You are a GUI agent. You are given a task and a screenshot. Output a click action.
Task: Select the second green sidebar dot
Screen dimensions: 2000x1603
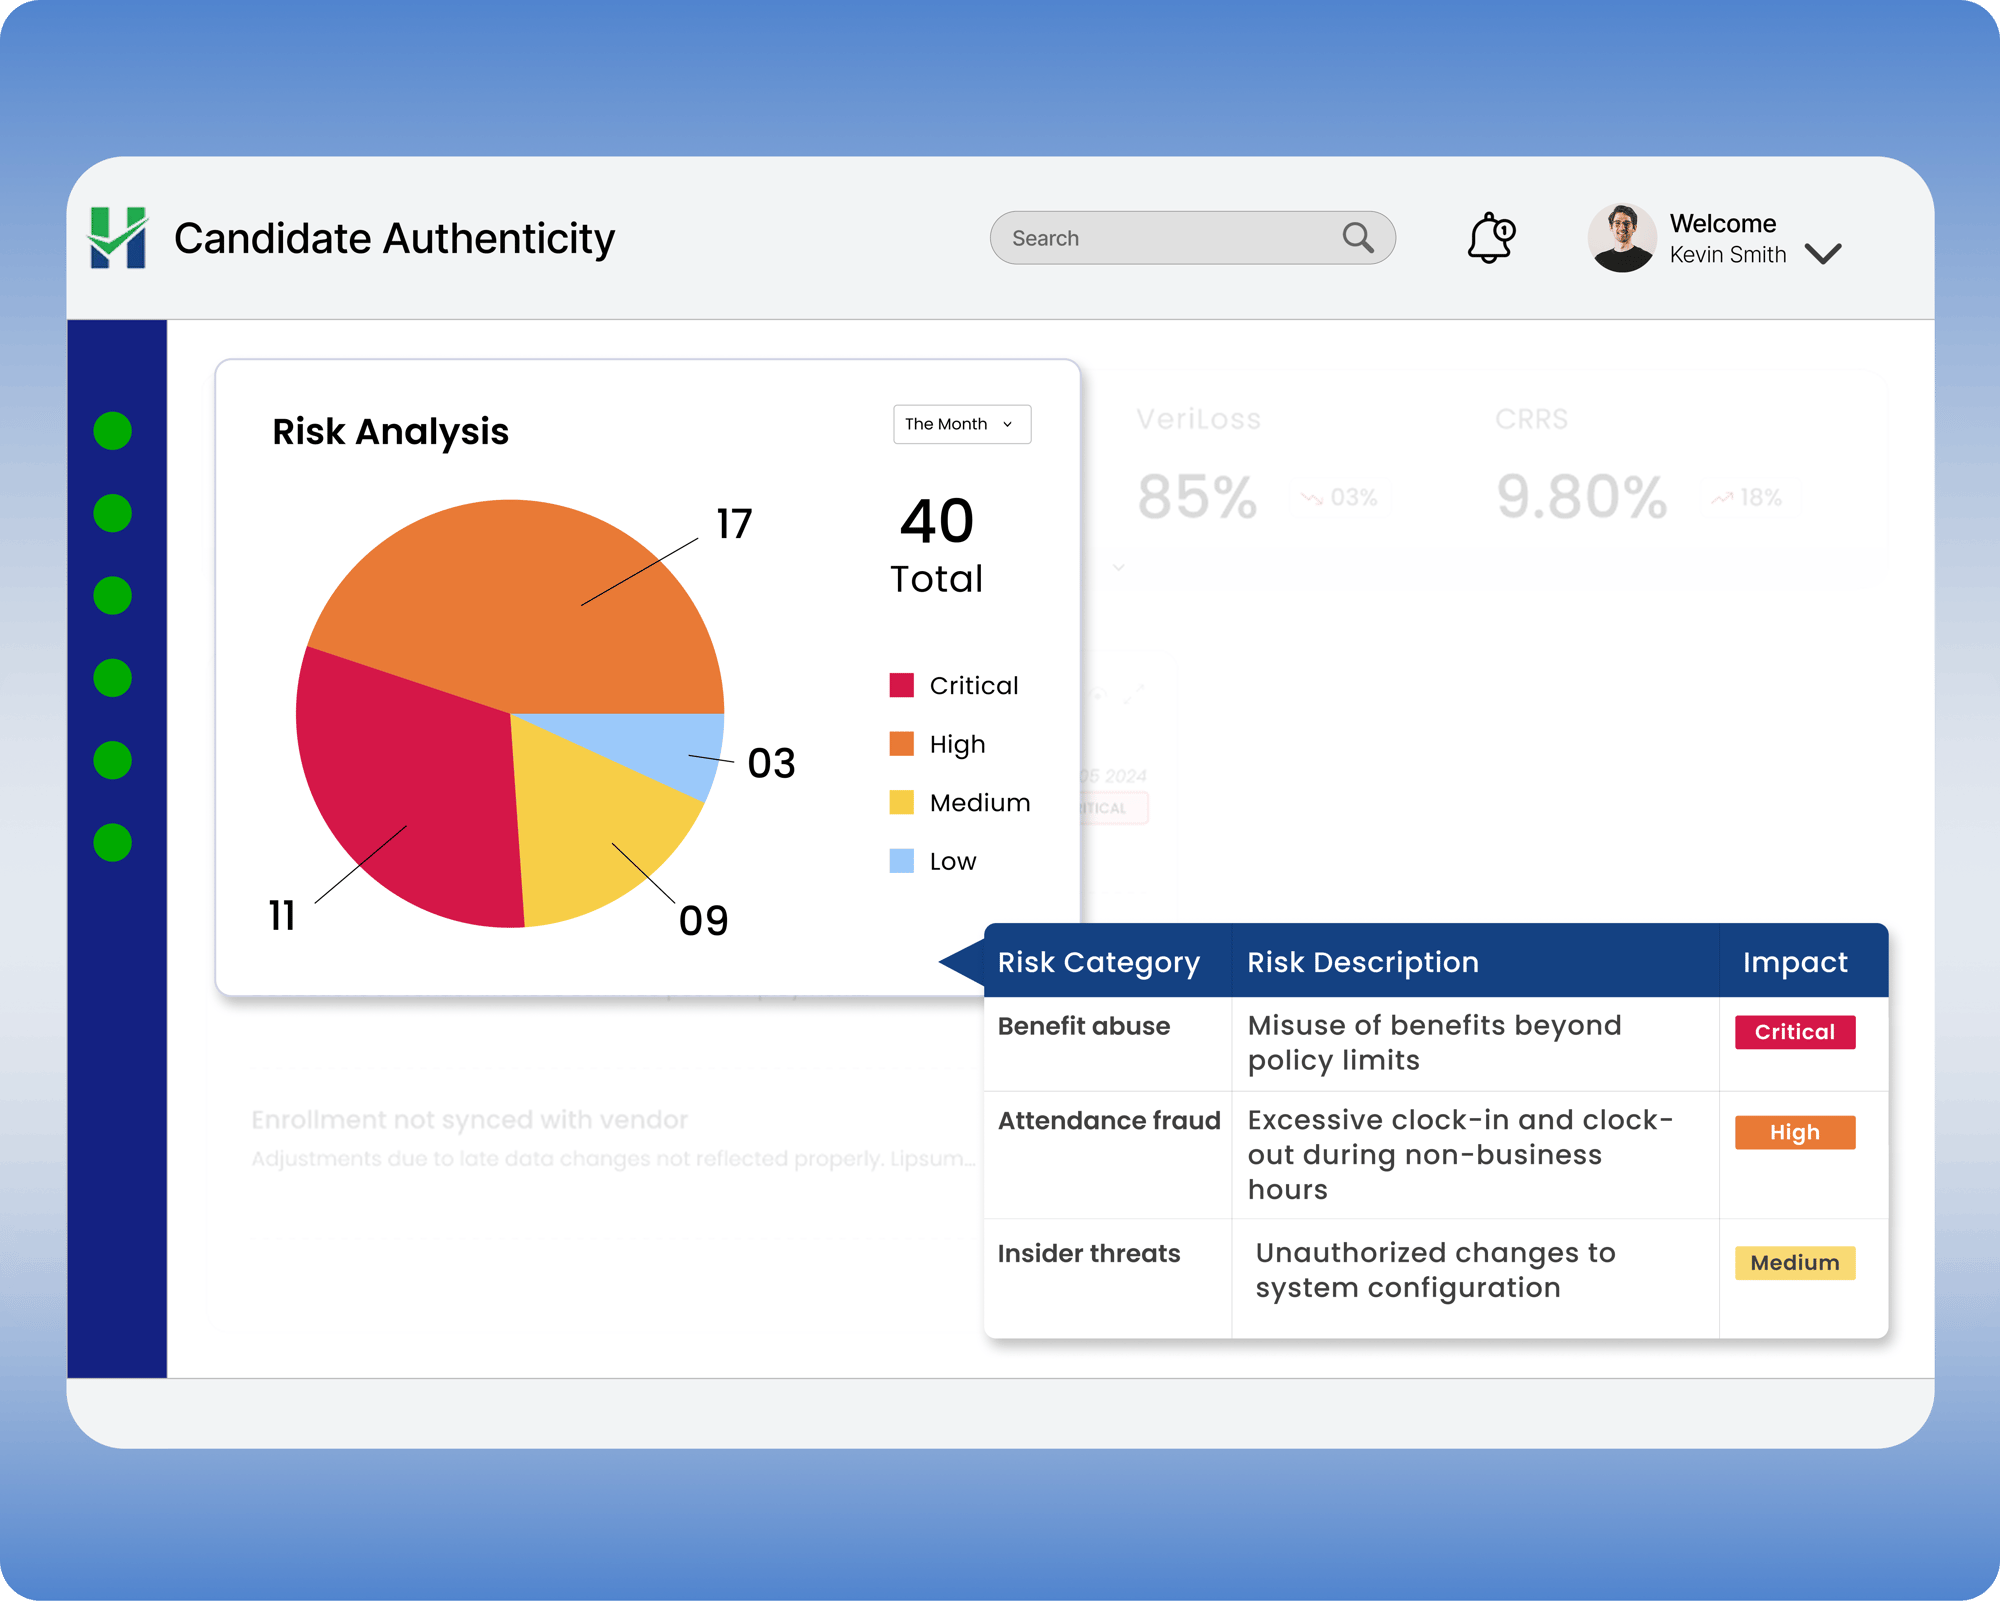tap(113, 513)
